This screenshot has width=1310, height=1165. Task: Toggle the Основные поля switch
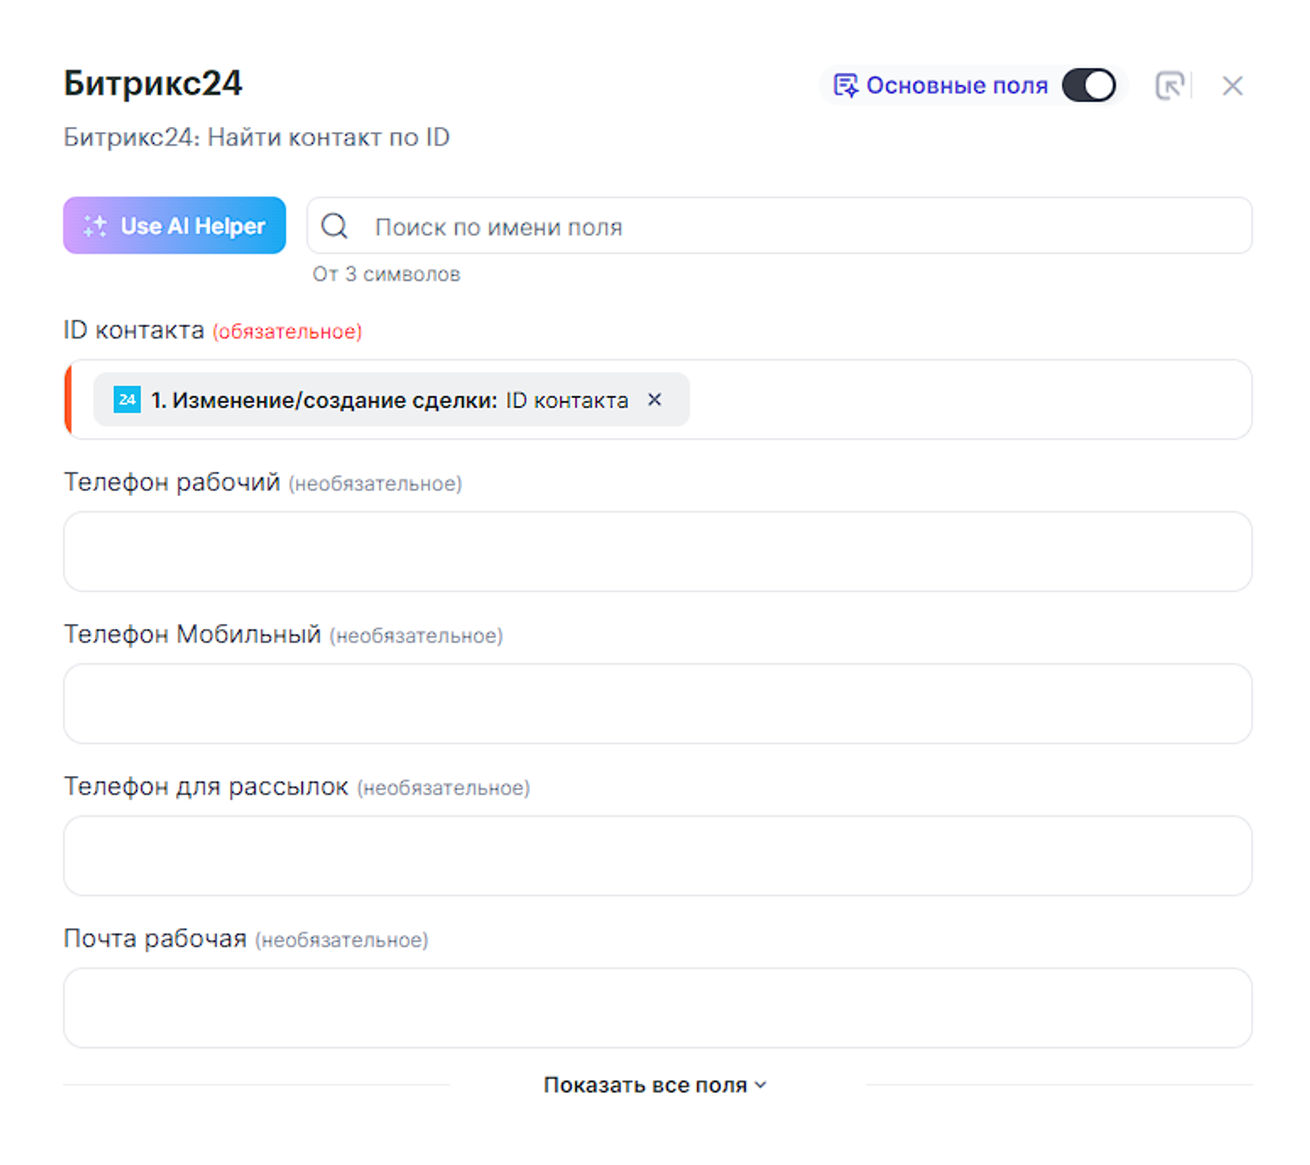tap(1088, 86)
